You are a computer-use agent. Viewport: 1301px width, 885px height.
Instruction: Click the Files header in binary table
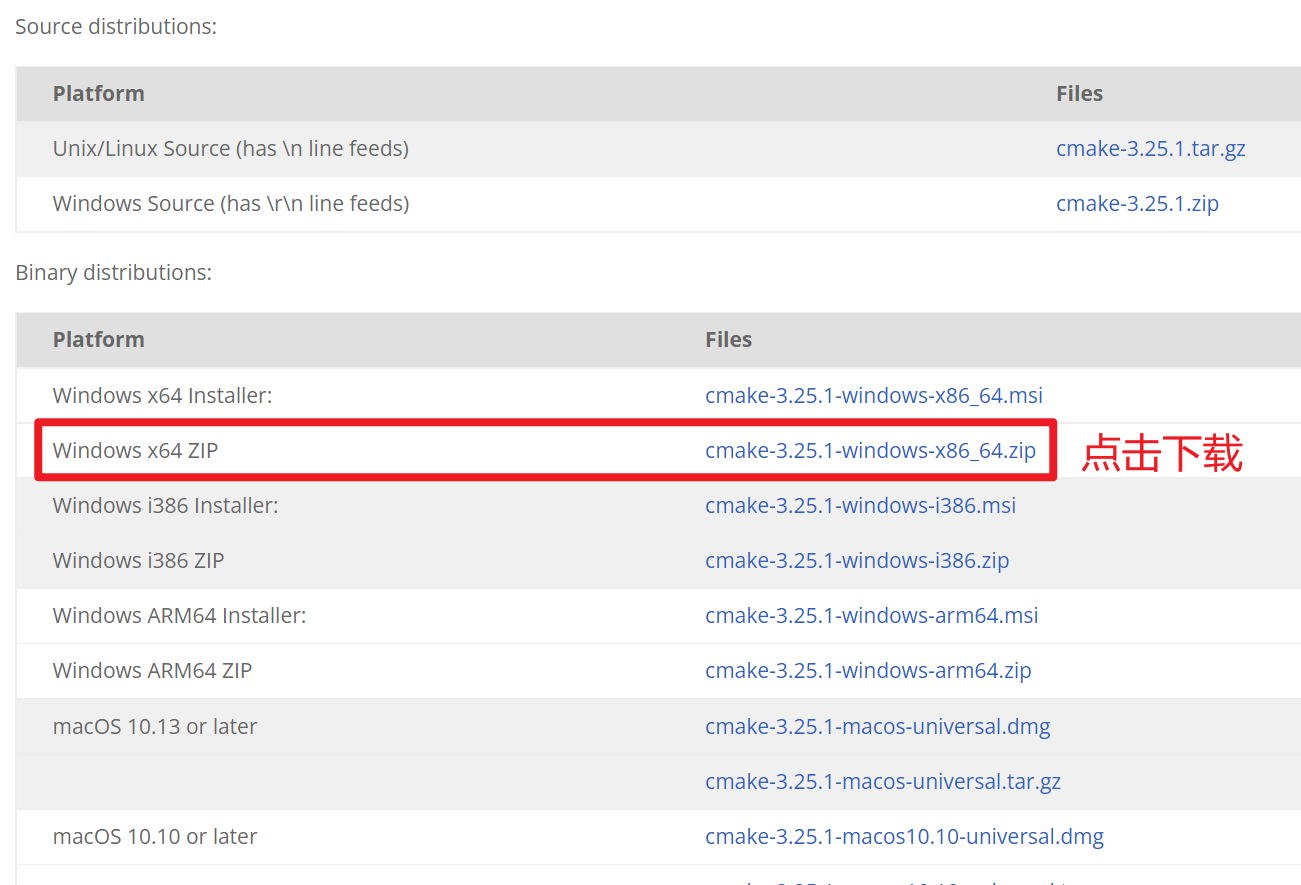729,340
